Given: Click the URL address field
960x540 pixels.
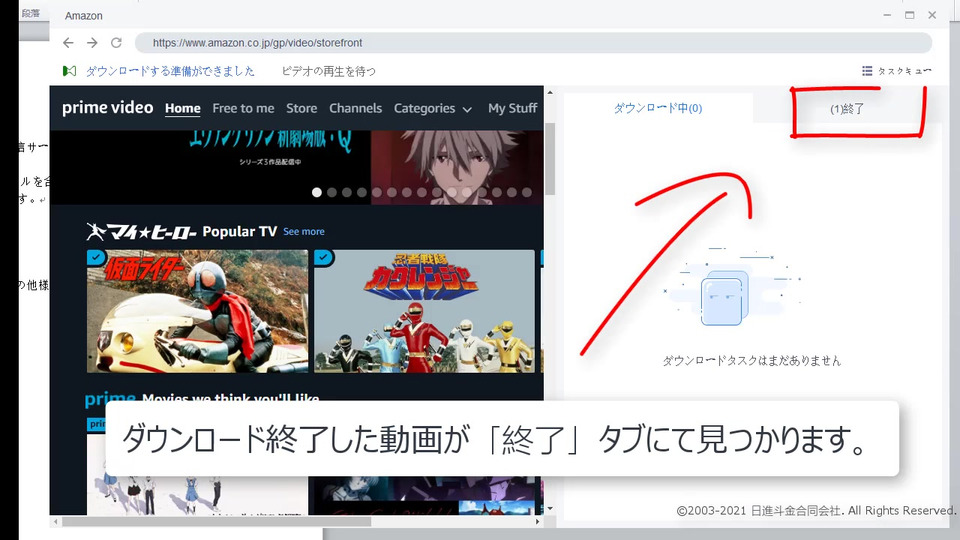Looking at the screenshot, I should click(x=533, y=43).
